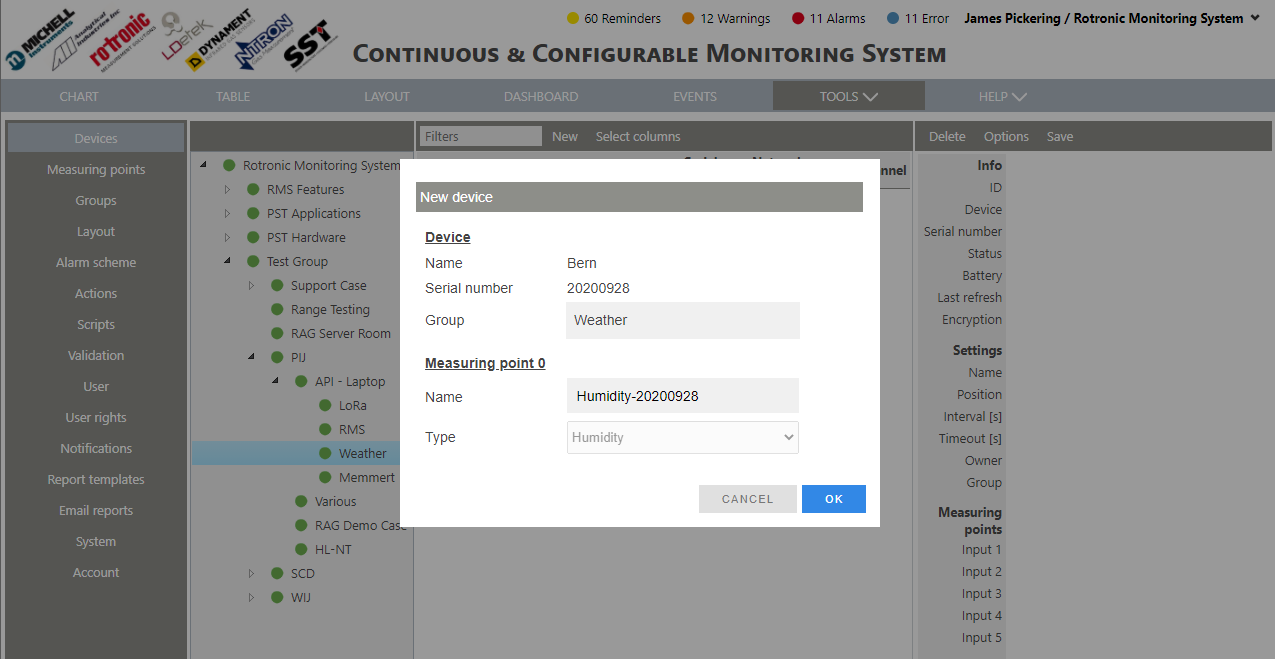
Task: Open the TOOLS menu
Action: 848,96
